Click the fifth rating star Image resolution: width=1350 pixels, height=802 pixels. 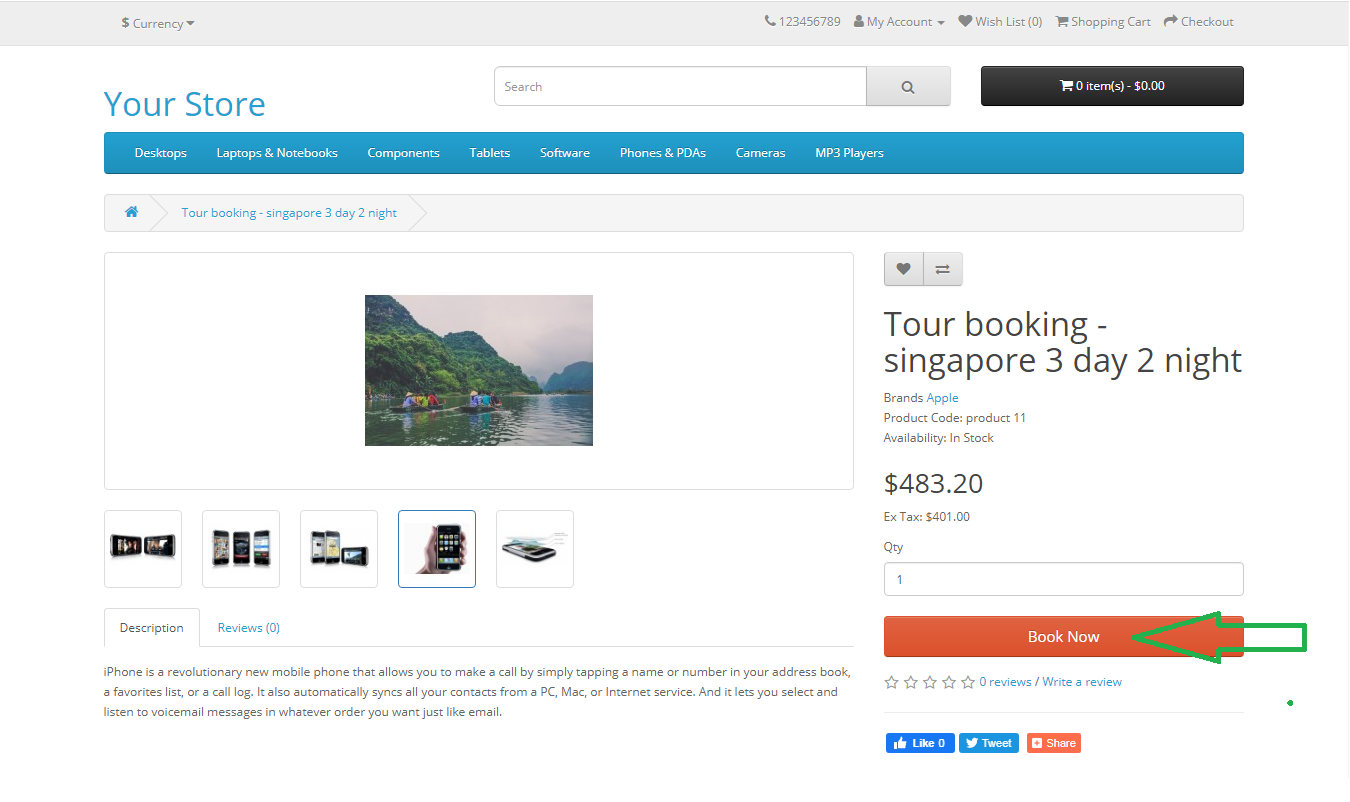tap(968, 682)
